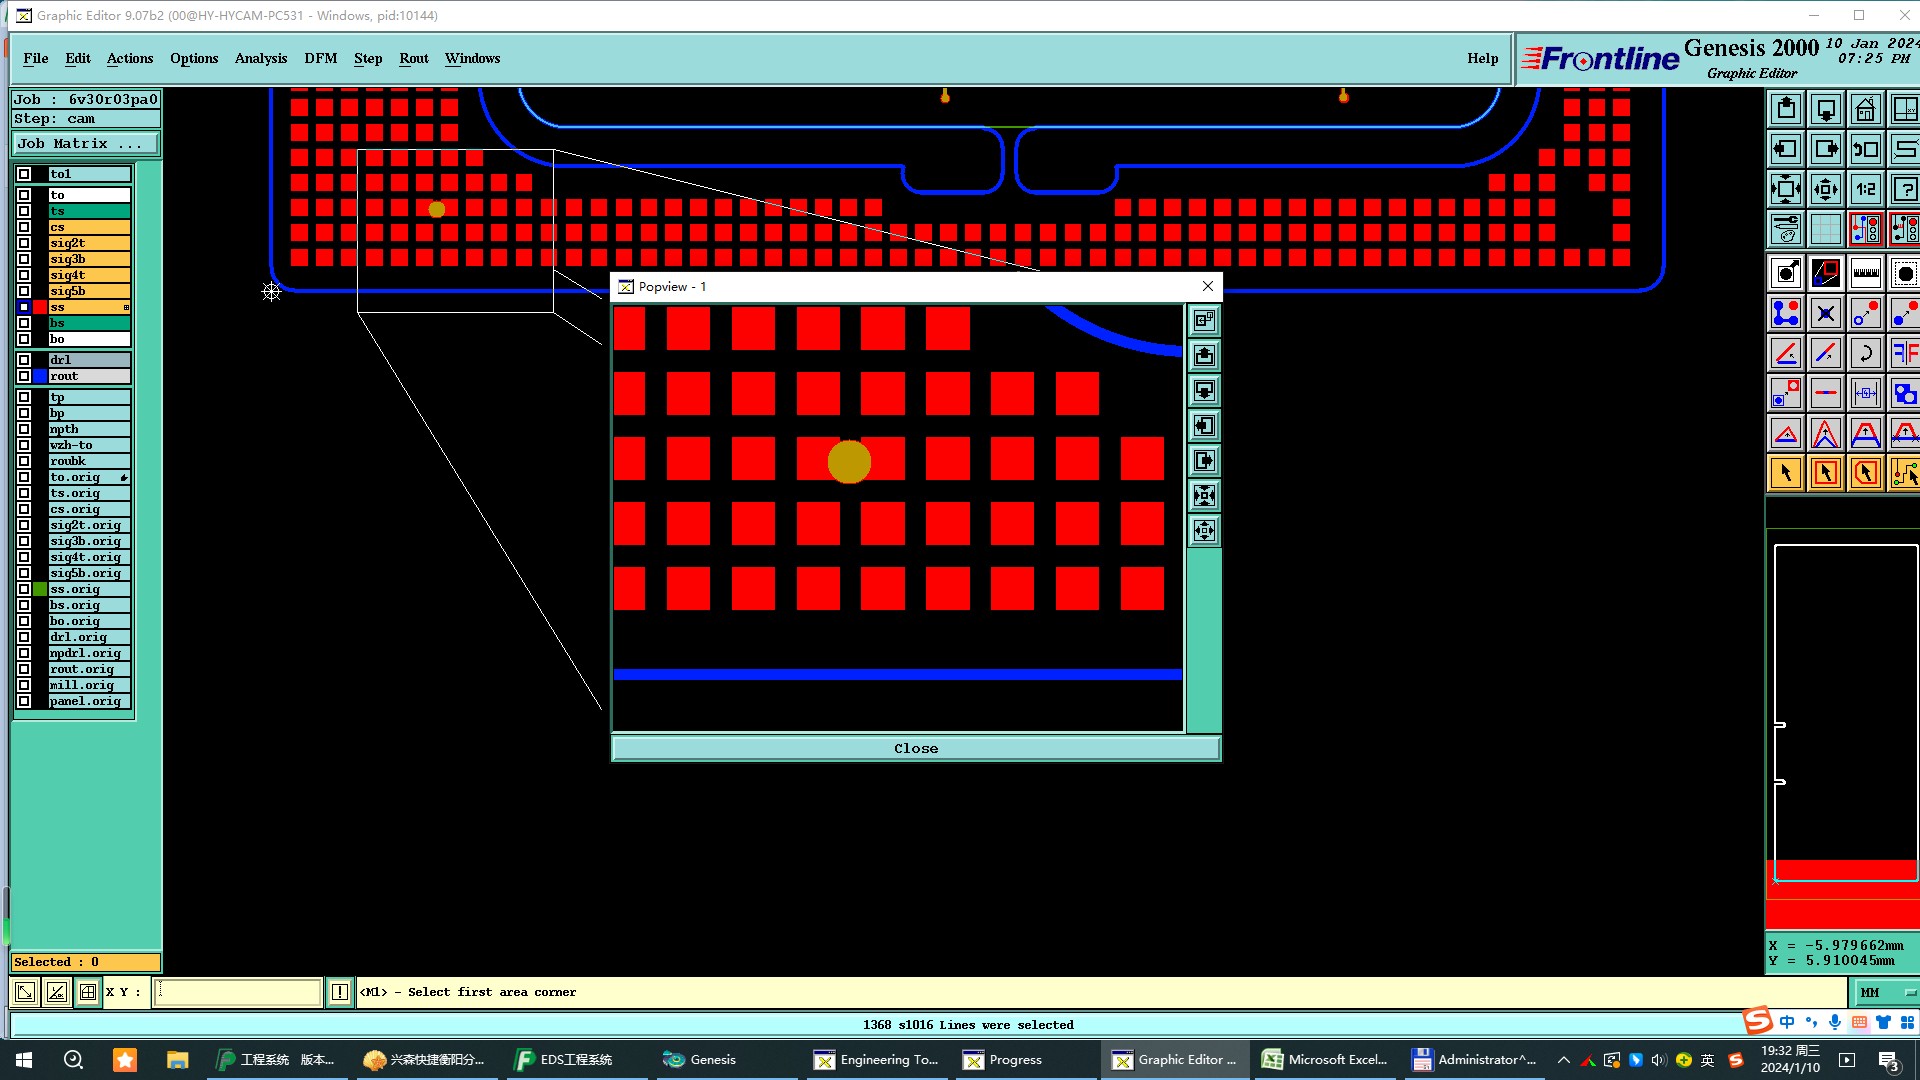
Task: Expand the Windows system tray chevron
Action: point(1563,1060)
